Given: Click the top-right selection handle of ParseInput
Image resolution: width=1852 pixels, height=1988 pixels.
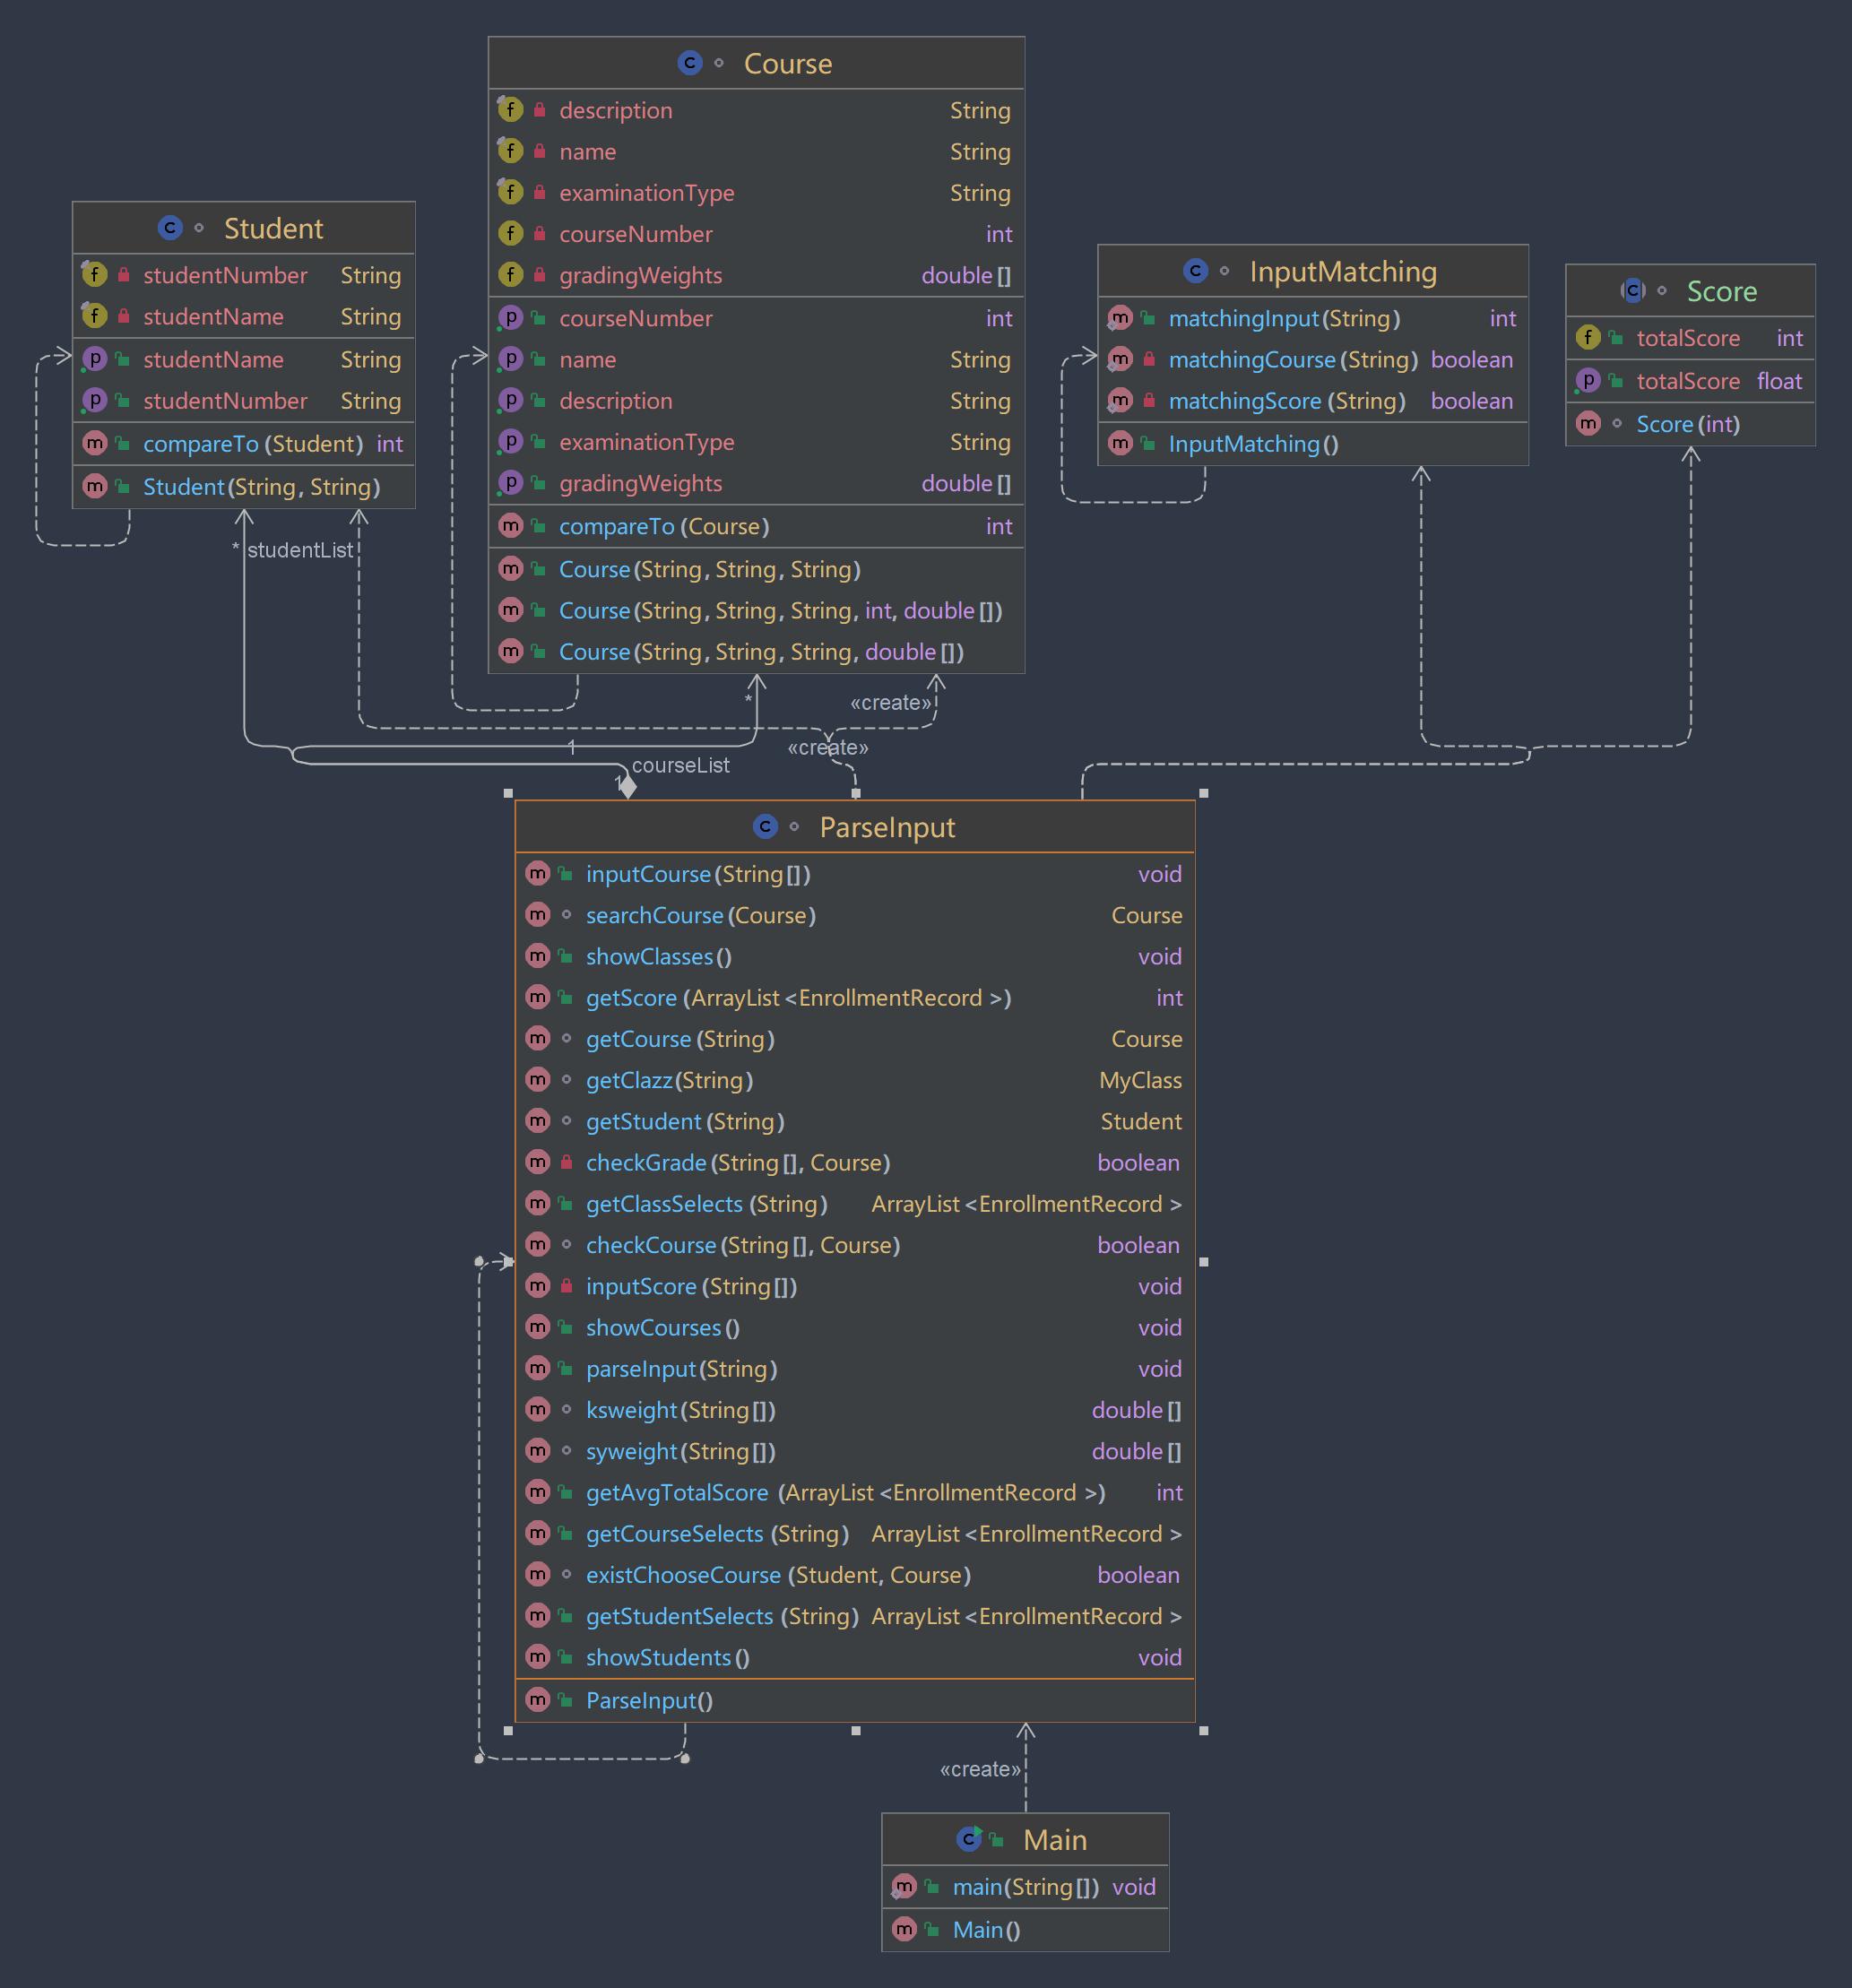Looking at the screenshot, I should click(x=1203, y=793).
